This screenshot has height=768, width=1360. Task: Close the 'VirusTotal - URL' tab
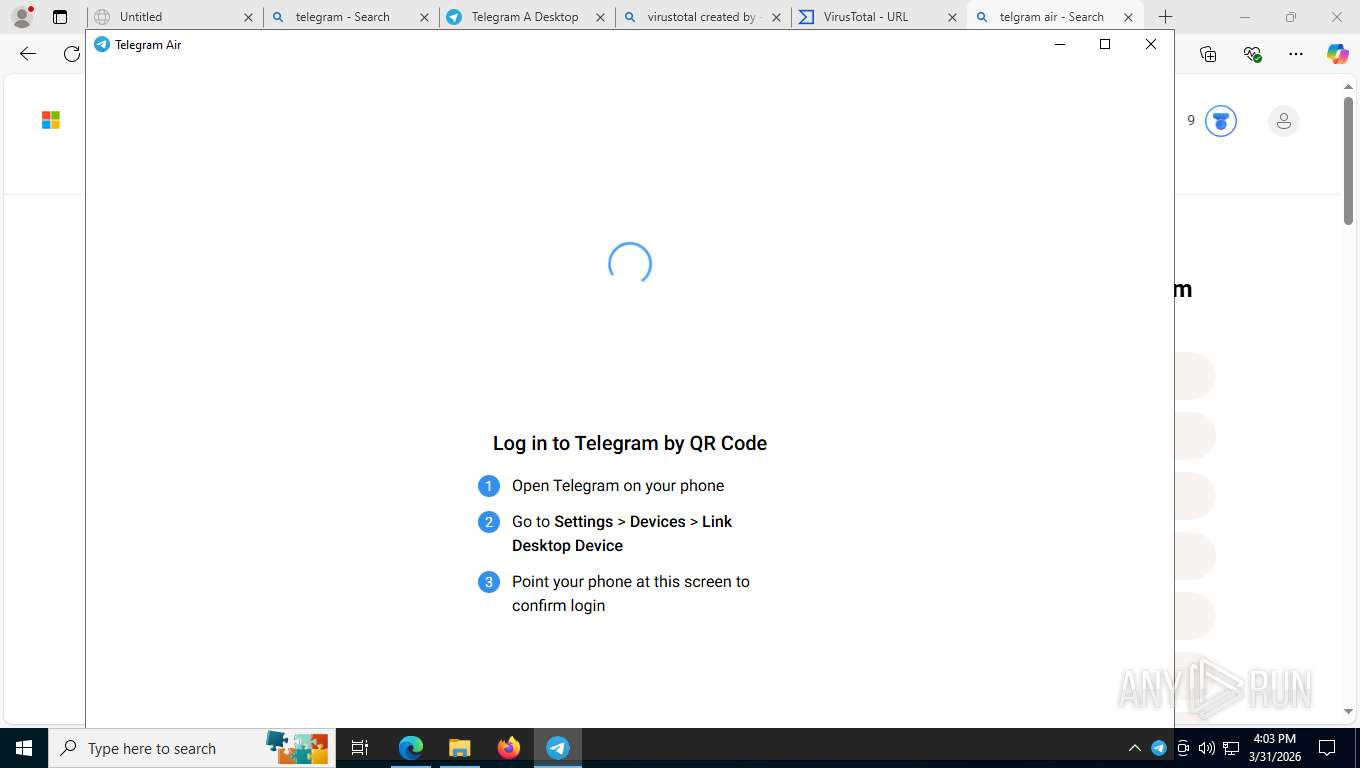pyautogui.click(x=952, y=17)
